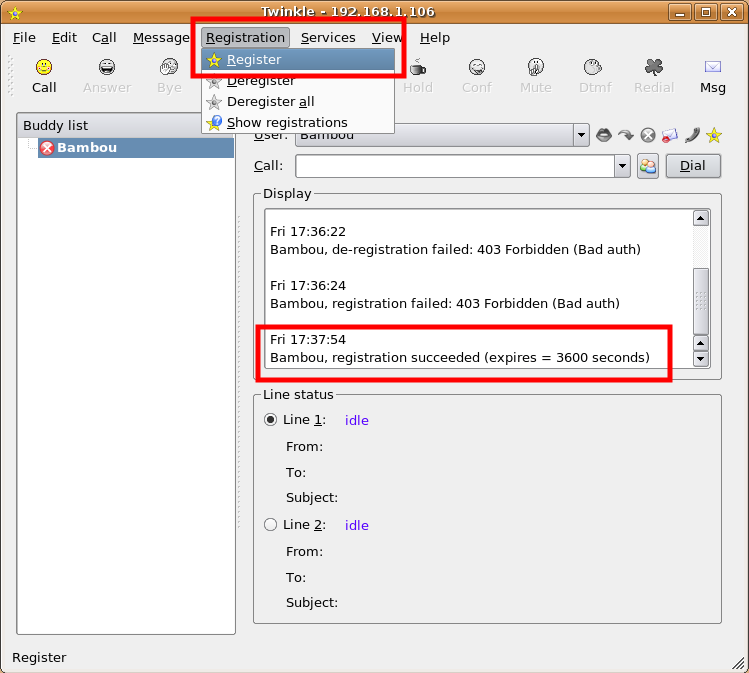
Task: Open the Help menu
Action: (435, 38)
